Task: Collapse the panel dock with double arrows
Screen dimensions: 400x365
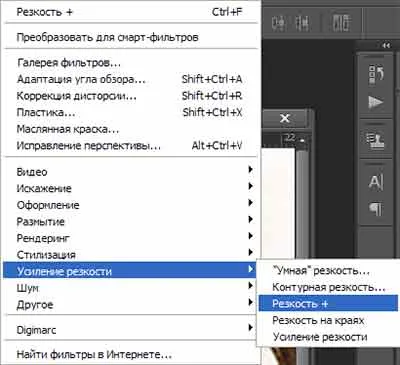Action: [386, 45]
